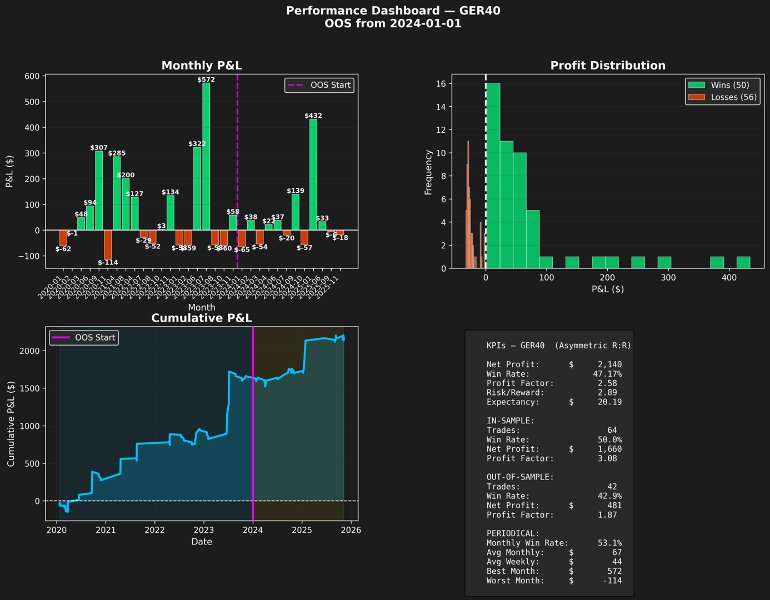Click the $432 monthly profit bar
770x600 pixels.
point(313,175)
